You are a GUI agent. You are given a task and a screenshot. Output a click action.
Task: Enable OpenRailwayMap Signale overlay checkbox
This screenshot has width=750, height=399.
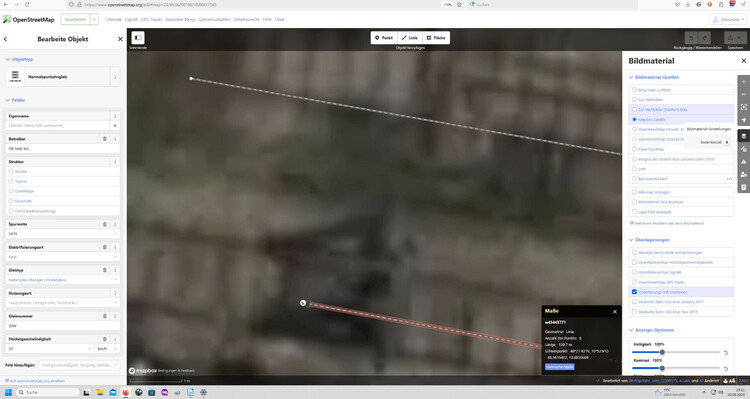(634, 272)
